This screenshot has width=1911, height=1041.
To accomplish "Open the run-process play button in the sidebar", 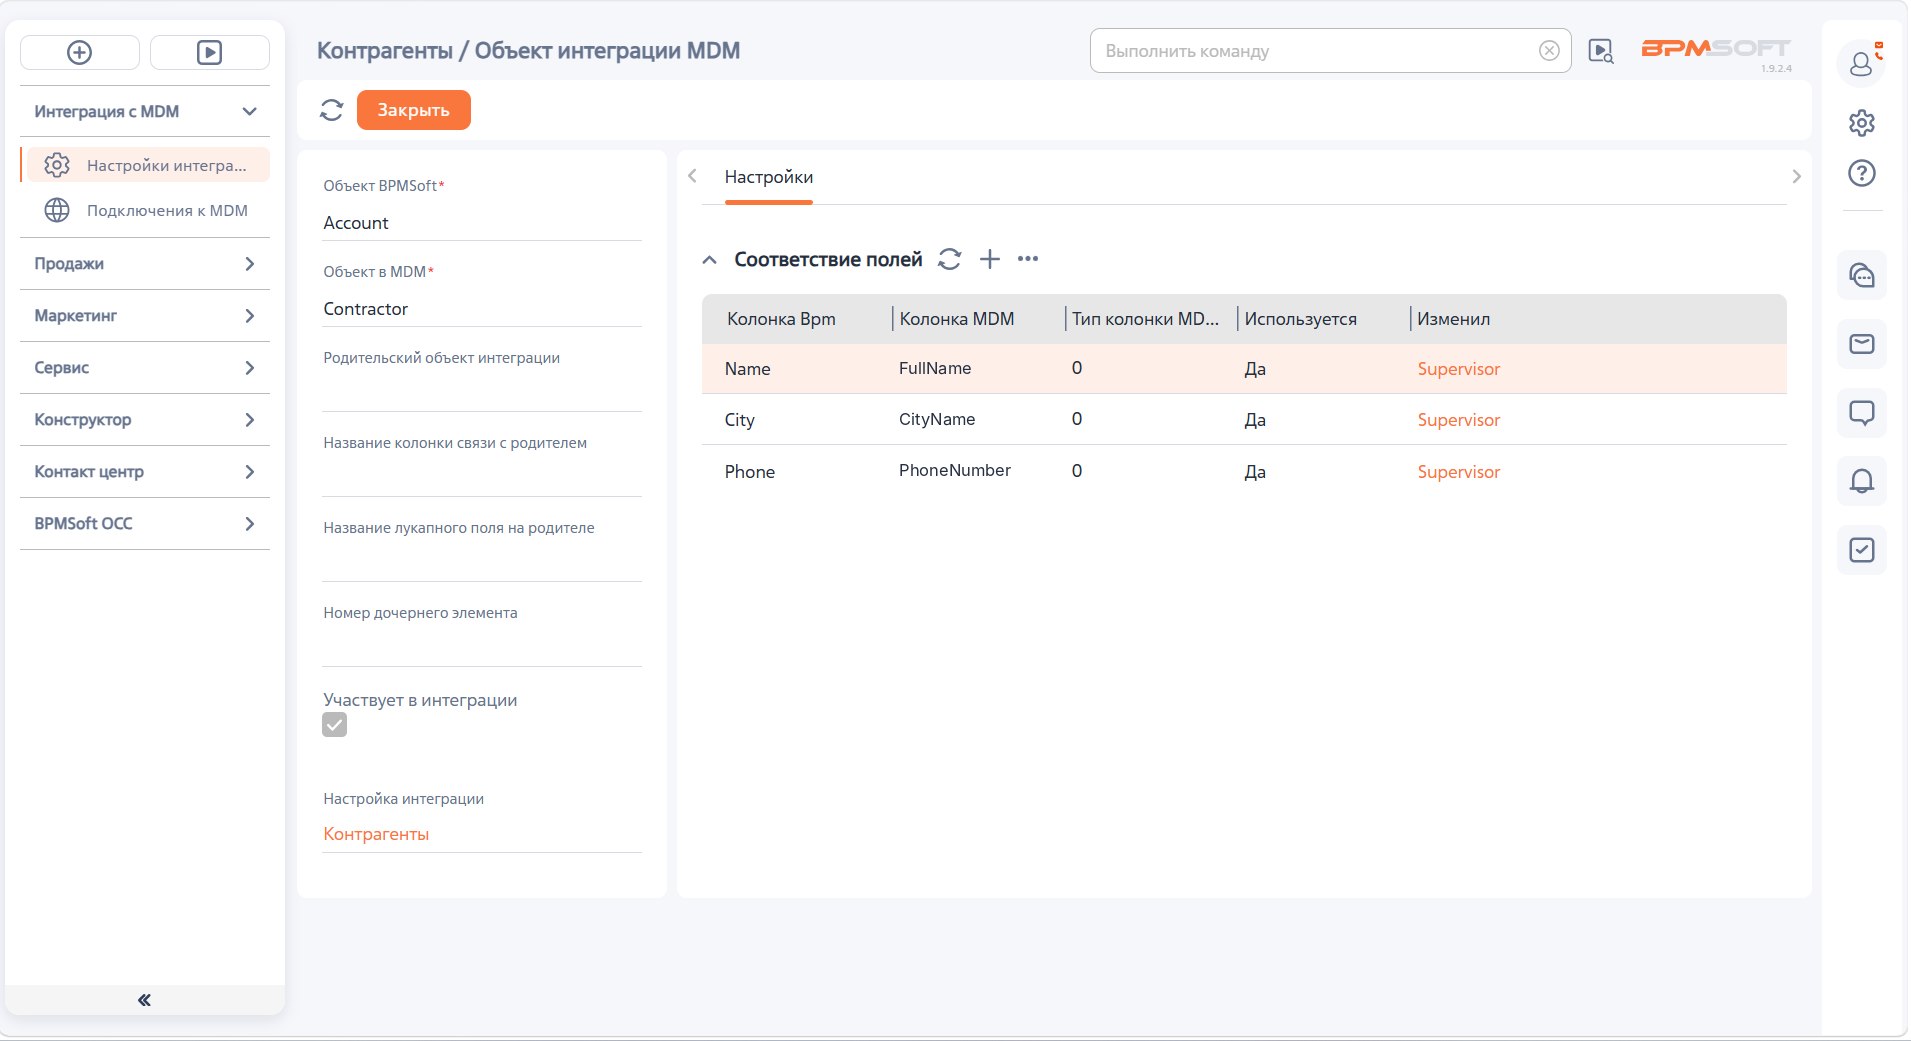I will click(x=209, y=52).
